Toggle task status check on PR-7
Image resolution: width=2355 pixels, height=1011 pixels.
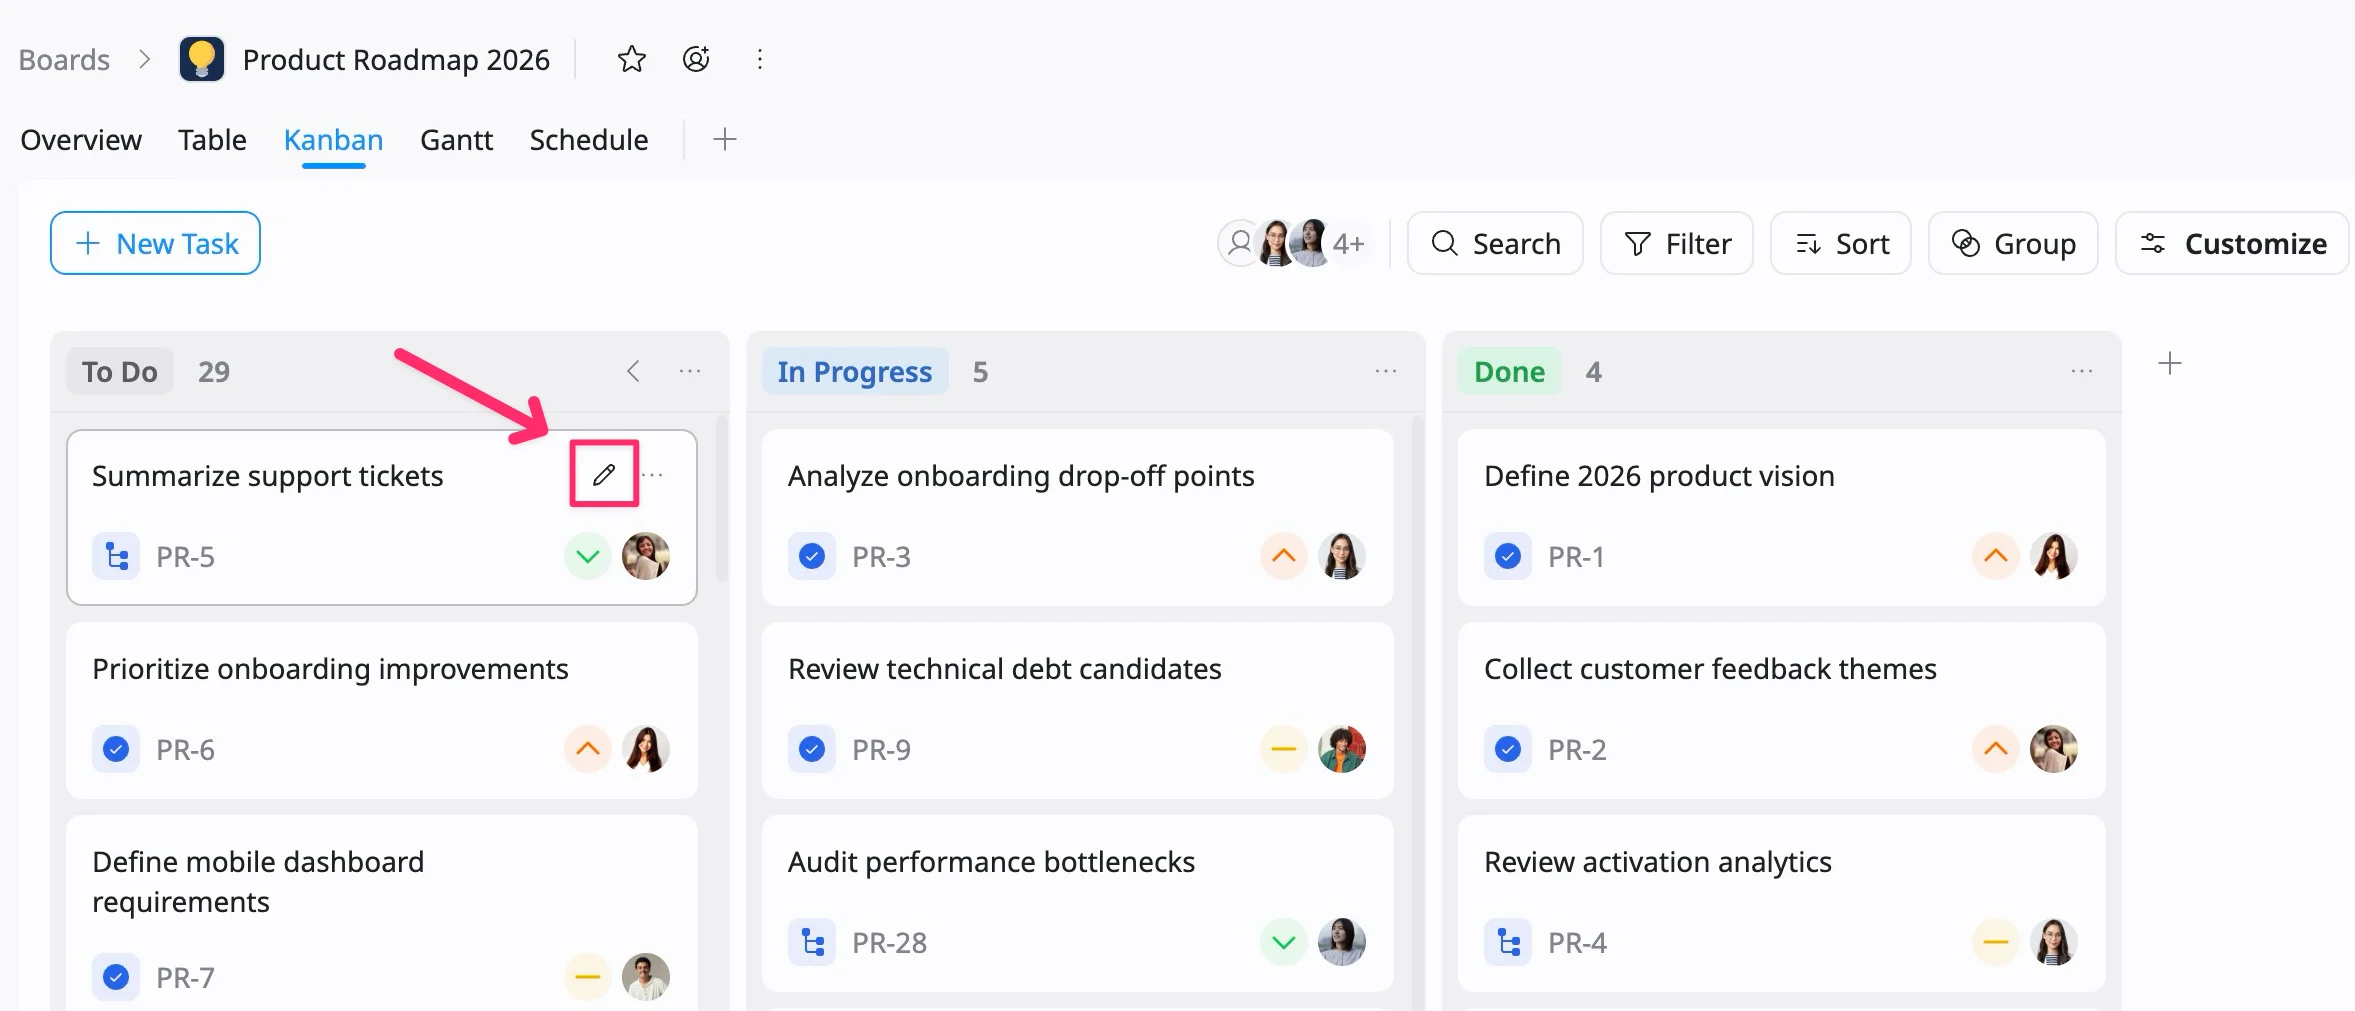coord(116,977)
